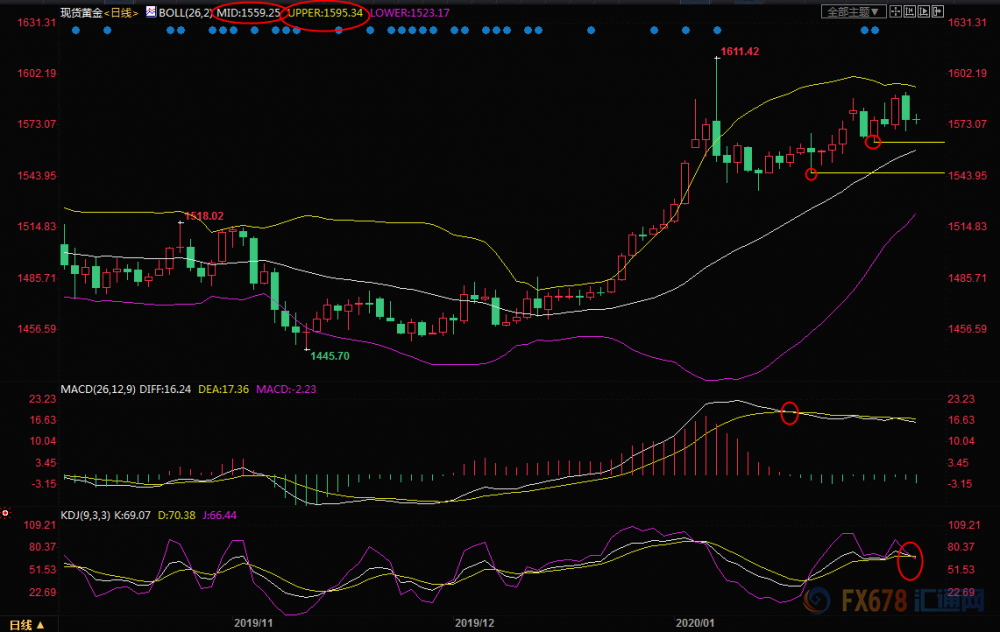Click the 2019/12 date label
The image size is (1000, 632).
(474, 623)
